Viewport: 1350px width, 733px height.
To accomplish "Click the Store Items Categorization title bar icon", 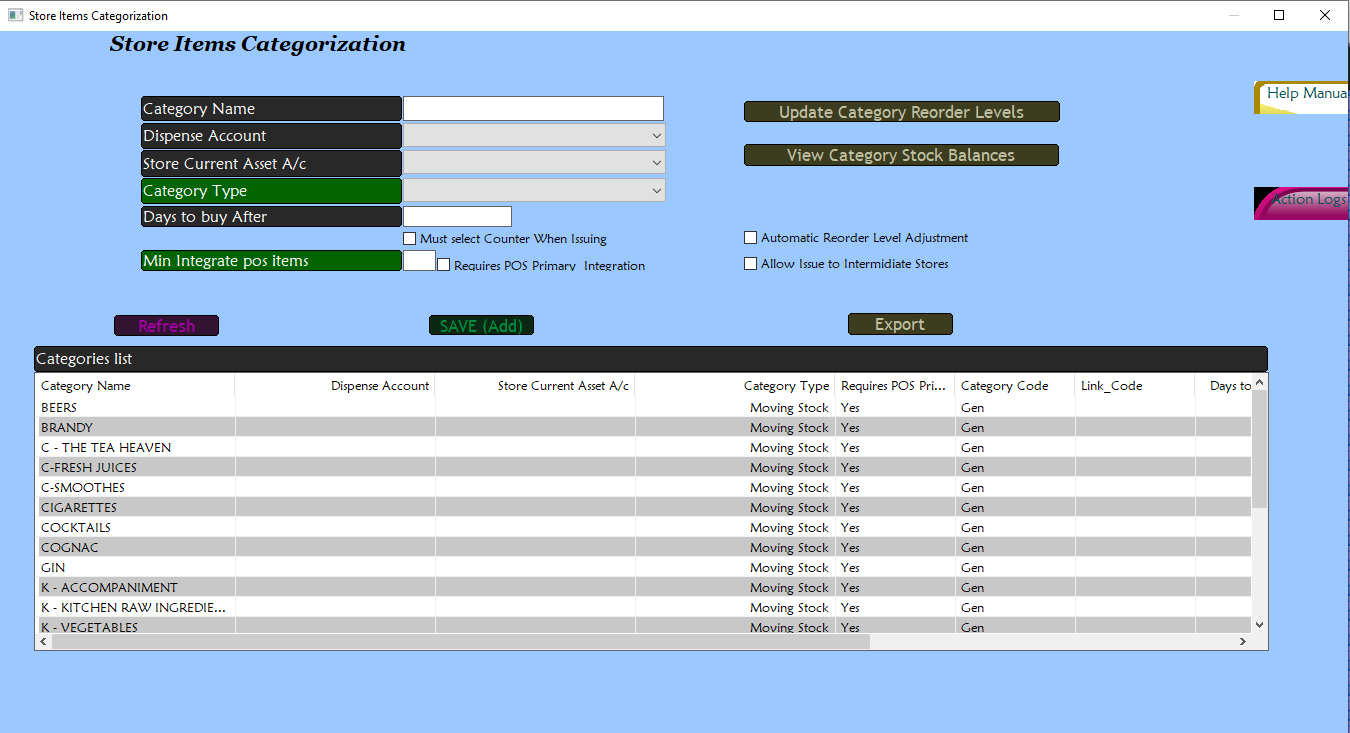I will [15, 15].
